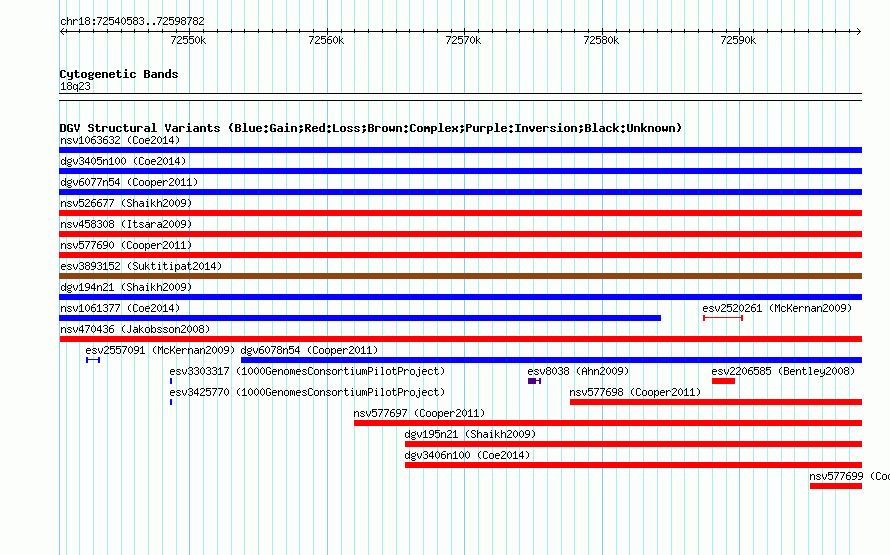Click the blue bar under dgv6077n54

tap(460, 192)
